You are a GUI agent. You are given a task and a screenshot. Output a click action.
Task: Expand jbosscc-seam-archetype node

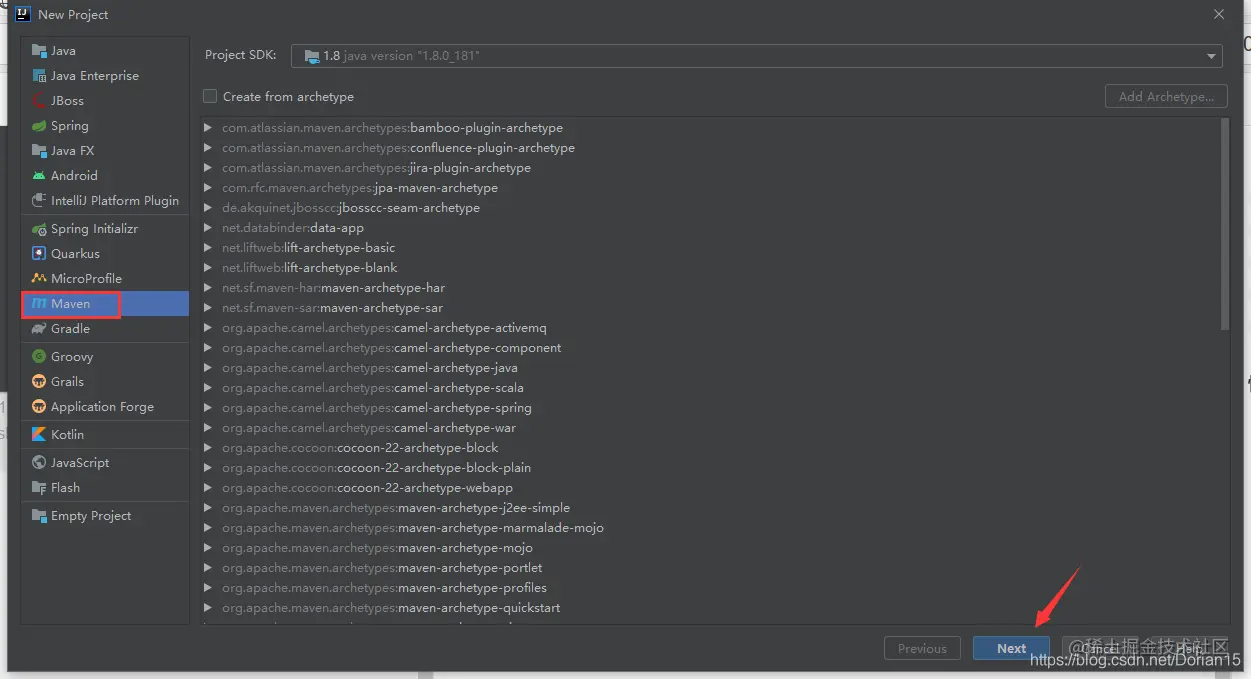pyautogui.click(x=208, y=208)
